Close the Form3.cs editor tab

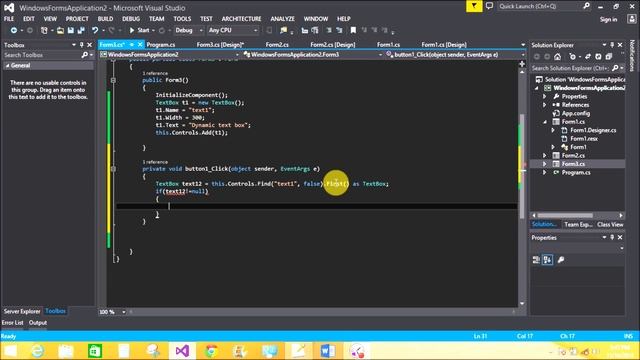point(140,44)
